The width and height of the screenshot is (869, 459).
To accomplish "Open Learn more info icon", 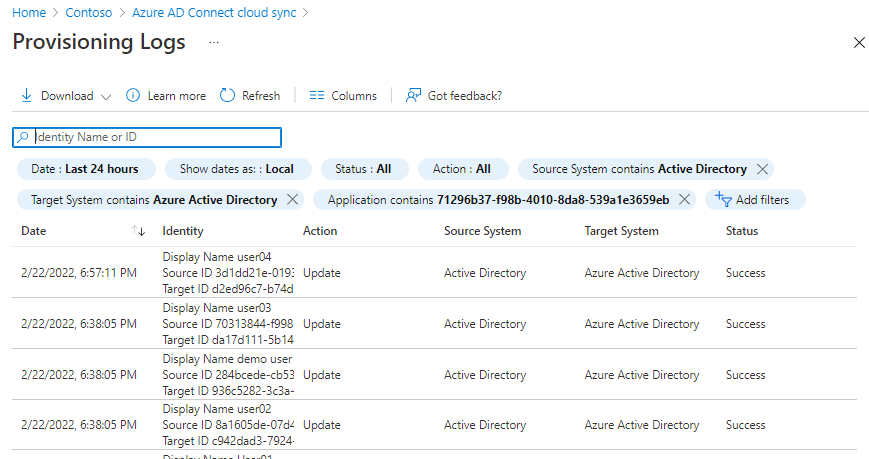I will click(133, 96).
